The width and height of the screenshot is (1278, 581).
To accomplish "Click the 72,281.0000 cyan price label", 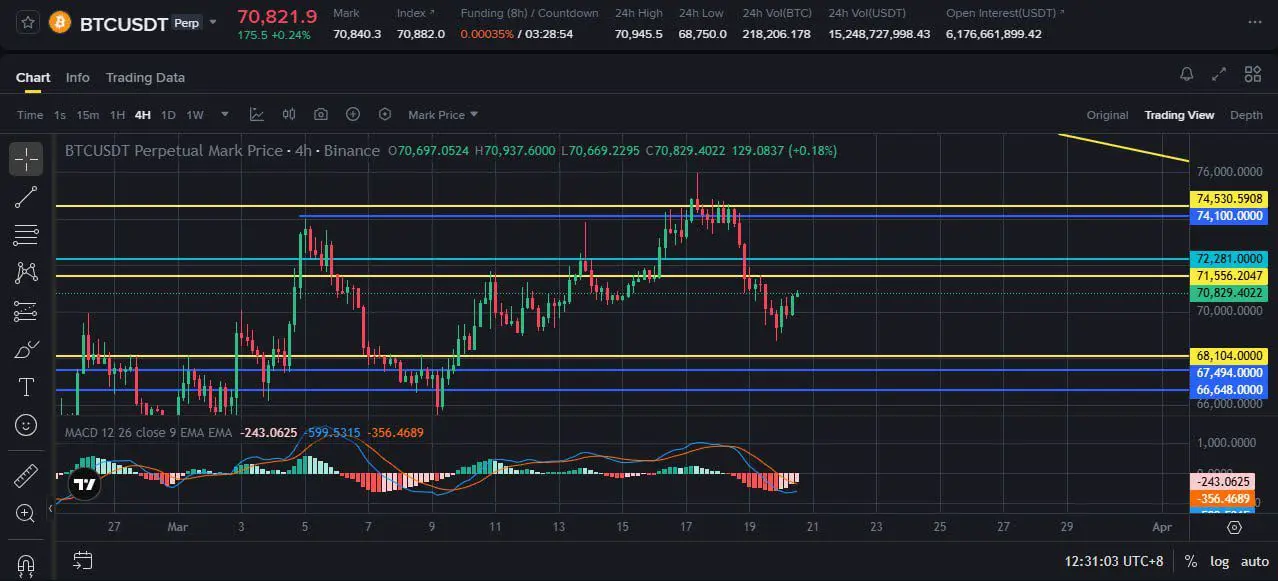I will tap(1229, 259).
